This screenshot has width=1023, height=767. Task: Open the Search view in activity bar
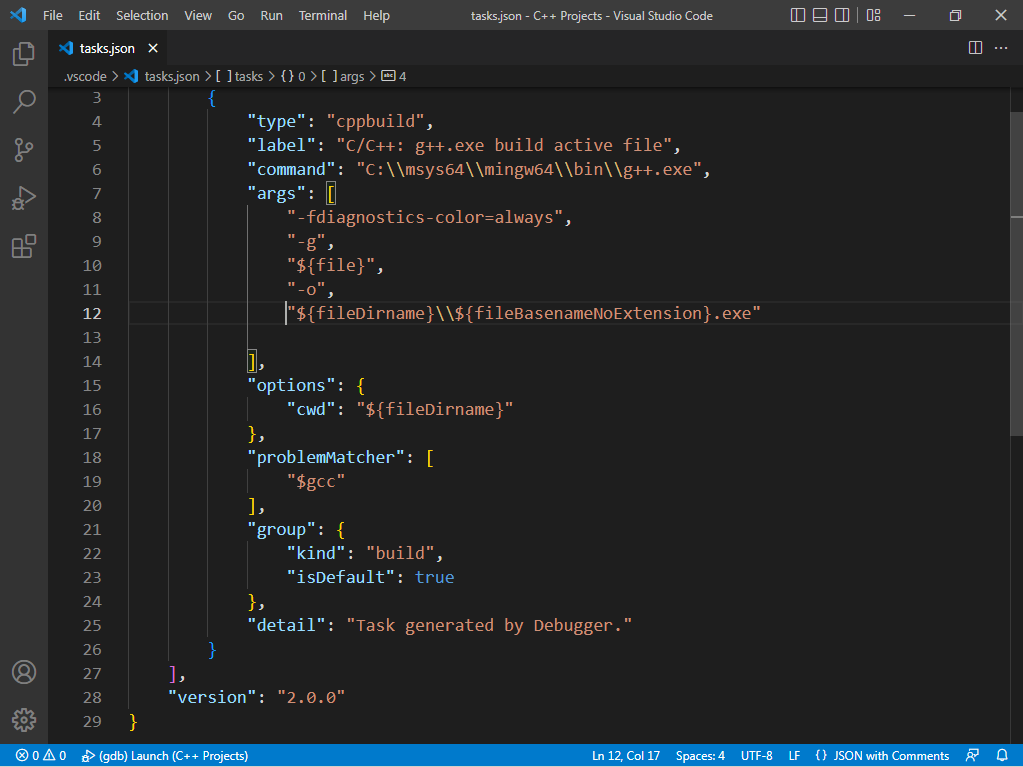[23, 102]
